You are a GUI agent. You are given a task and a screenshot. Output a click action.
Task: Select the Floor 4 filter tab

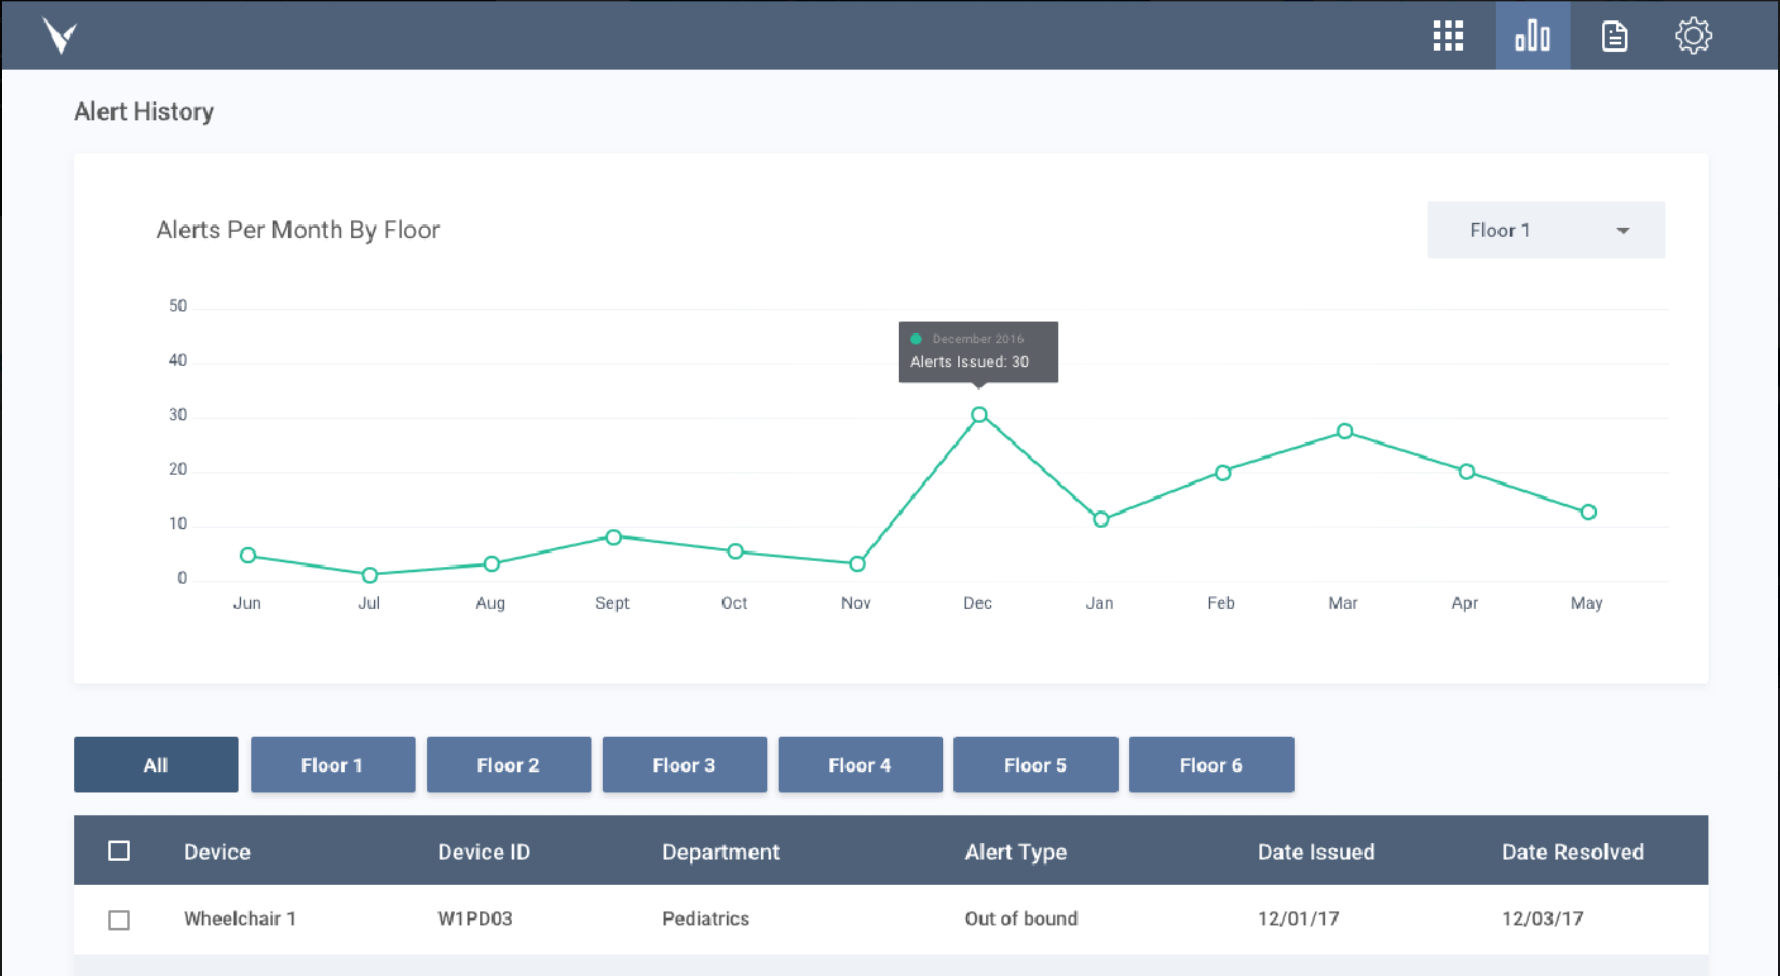[860, 765]
